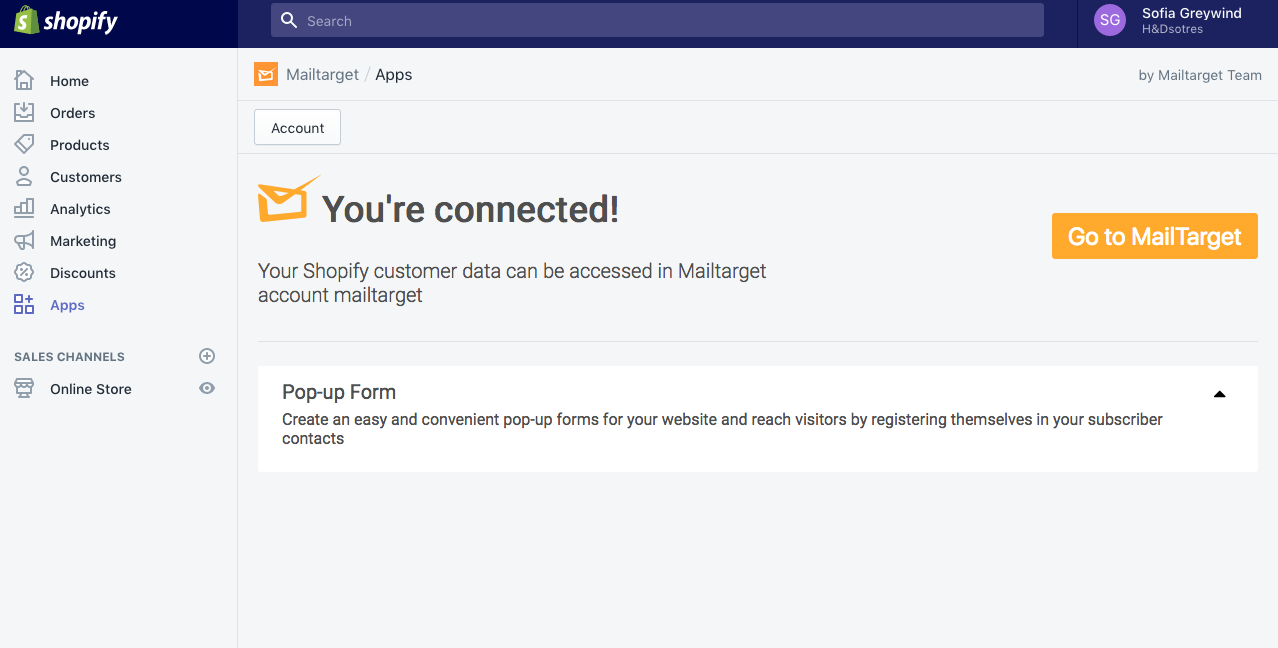
Task: Click the Discounts percent badge icon
Action: pyautogui.click(x=24, y=273)
